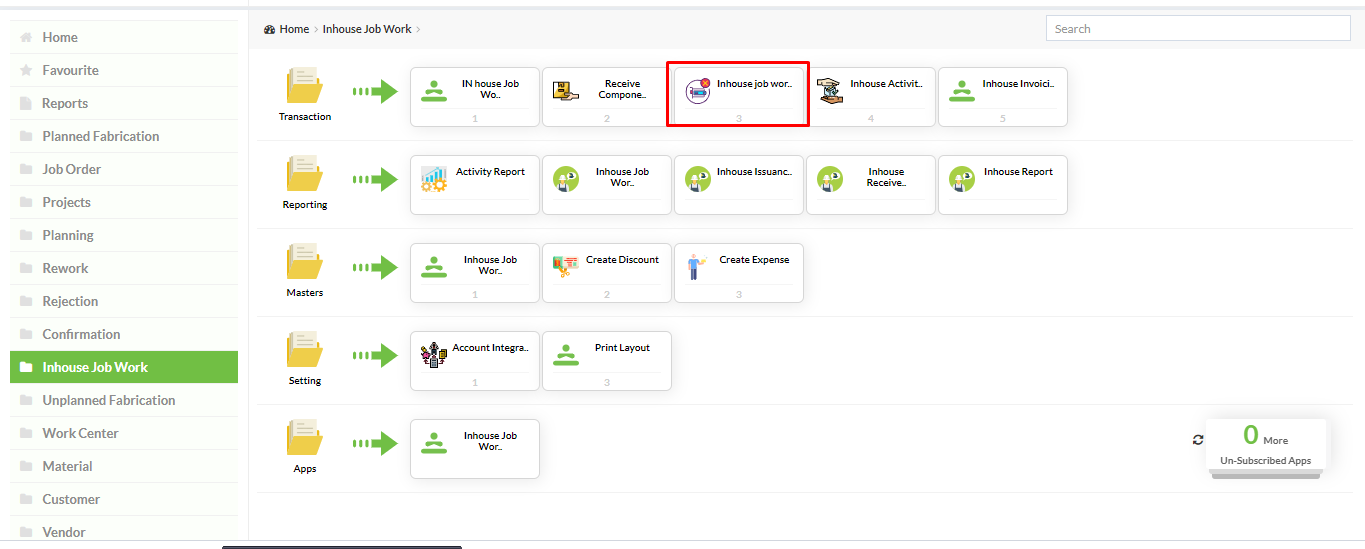Viewport: 1365px width, 549px height.
Task: Click the Setting folder icon
Action: click(x=304, y=350)
